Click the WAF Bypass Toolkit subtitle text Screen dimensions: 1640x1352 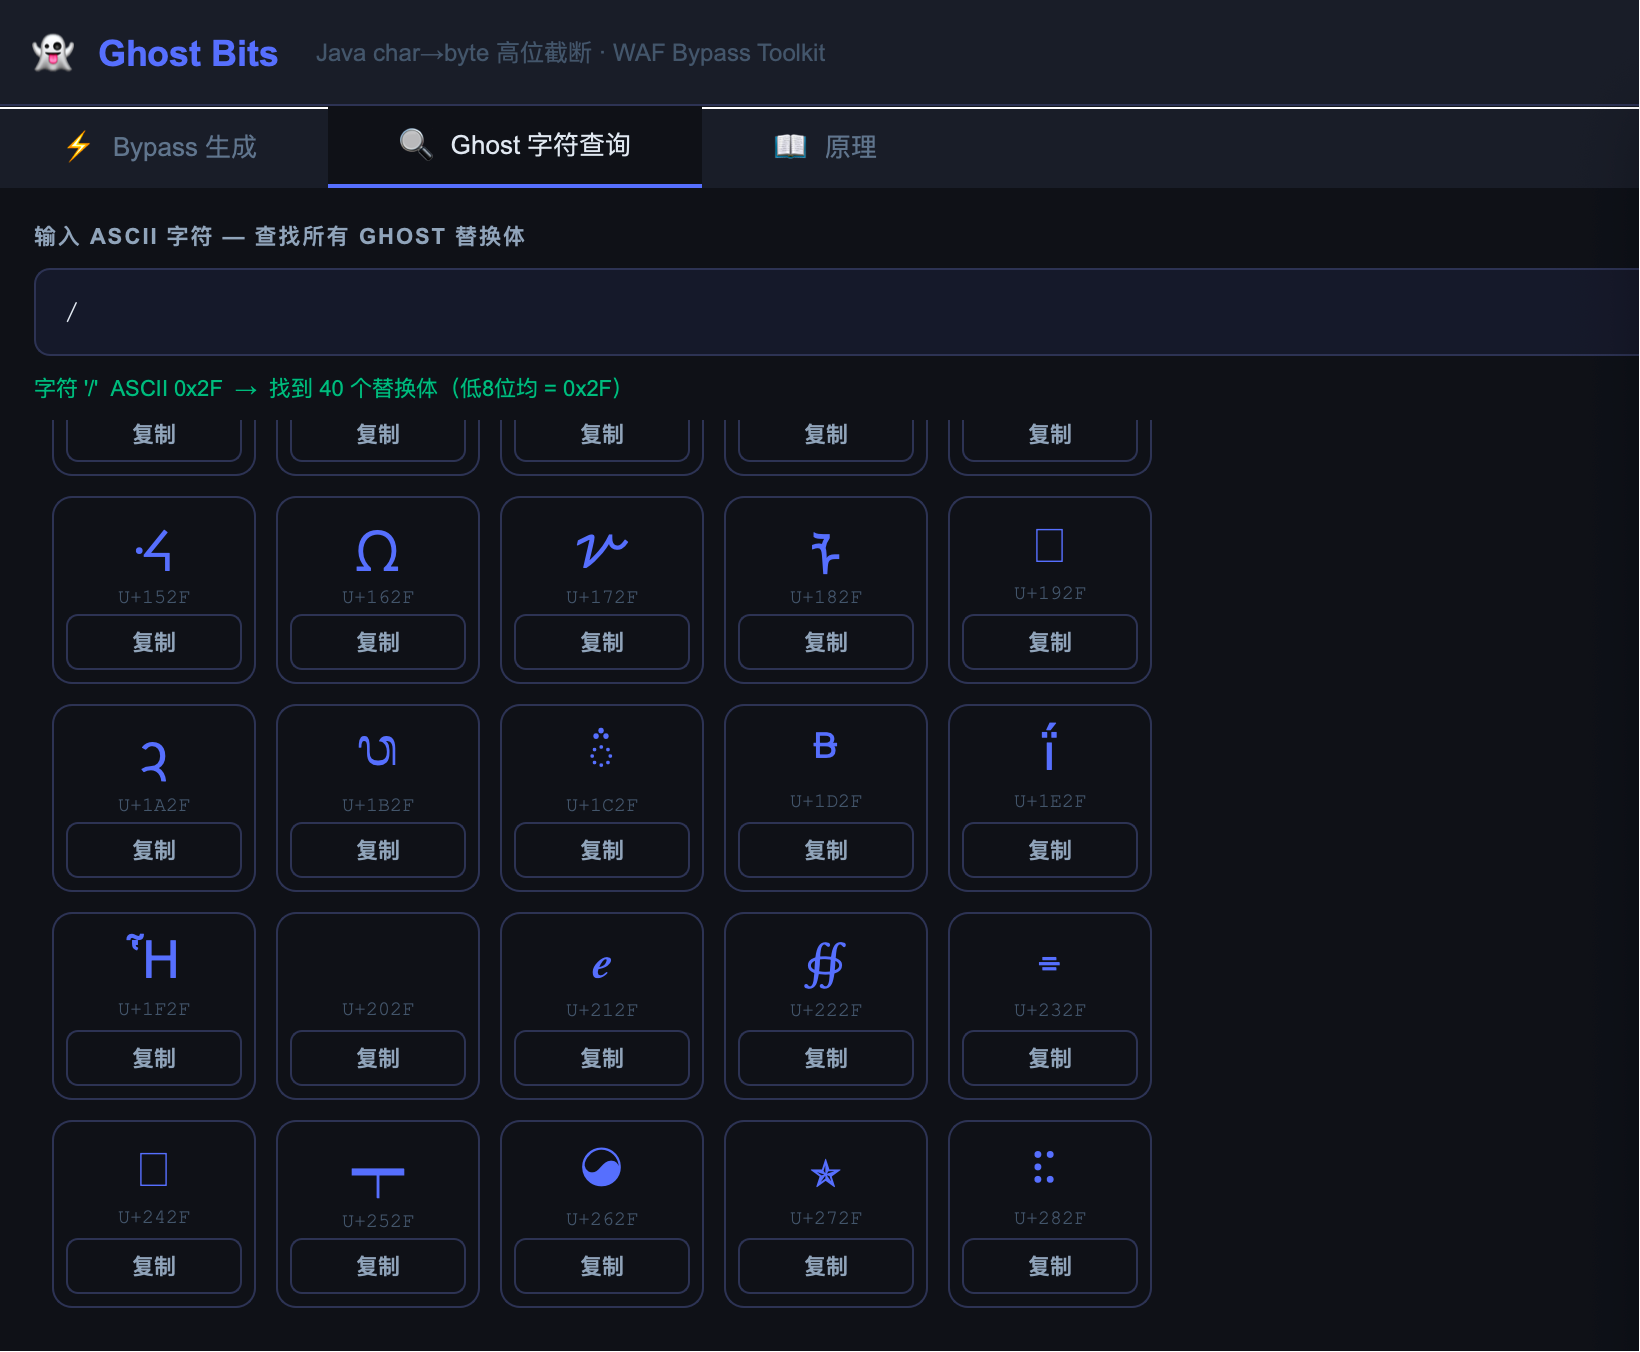pyautogui.click(x=719, y=53)
